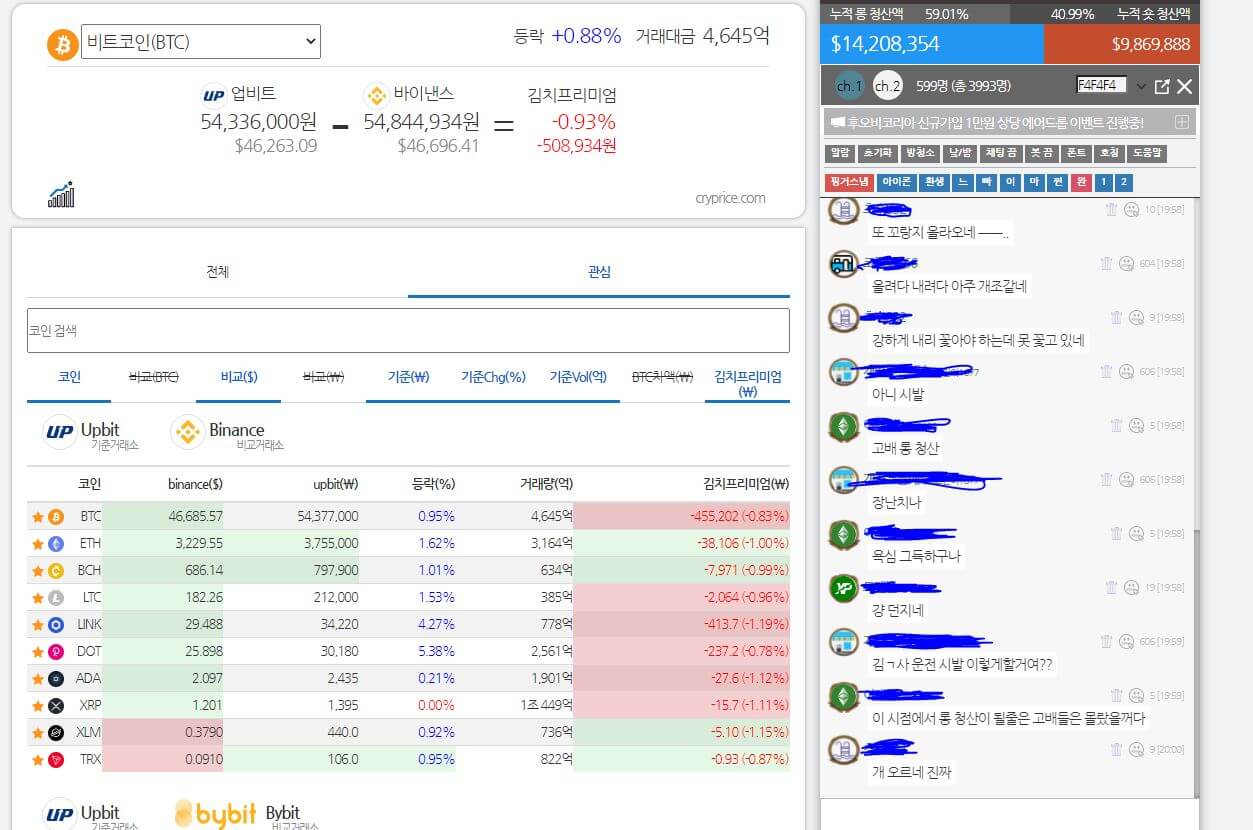Image resolution: width=1253 pixels, height=830 pixels.
Task: Sort by 김치프리미엄(₩) table column header
Action: click(x=745, y=484)
